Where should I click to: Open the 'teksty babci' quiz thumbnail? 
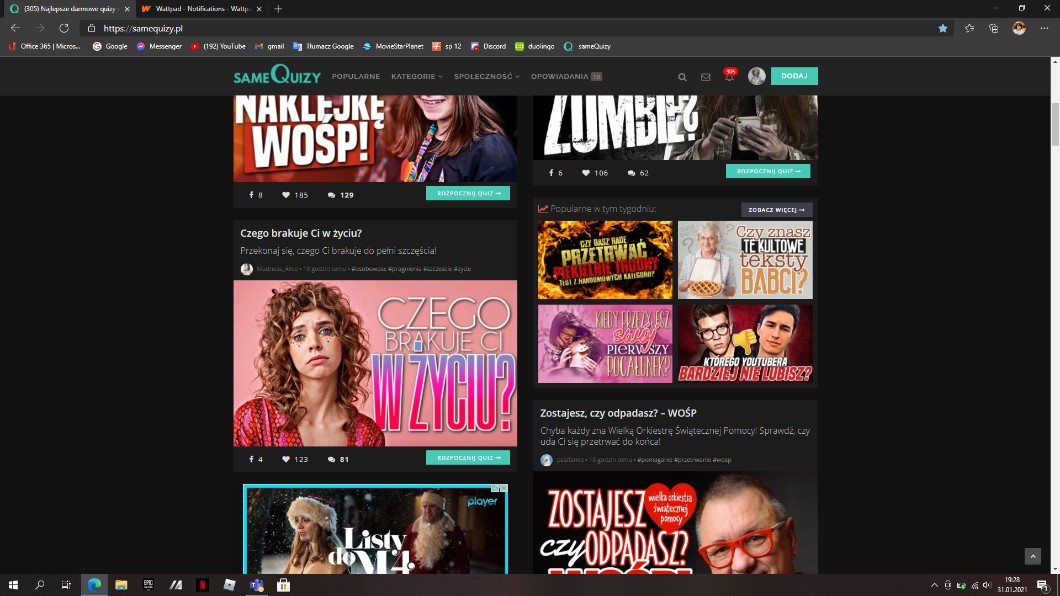click(x=745, y=260)
